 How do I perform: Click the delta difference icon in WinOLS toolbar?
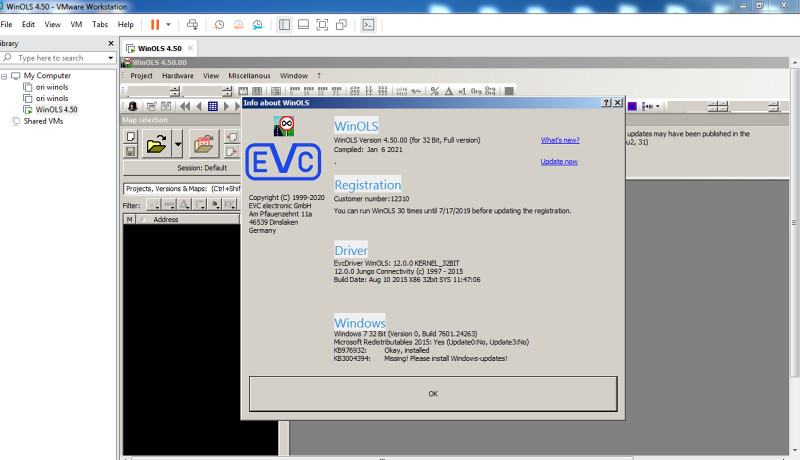click(448, 91)
